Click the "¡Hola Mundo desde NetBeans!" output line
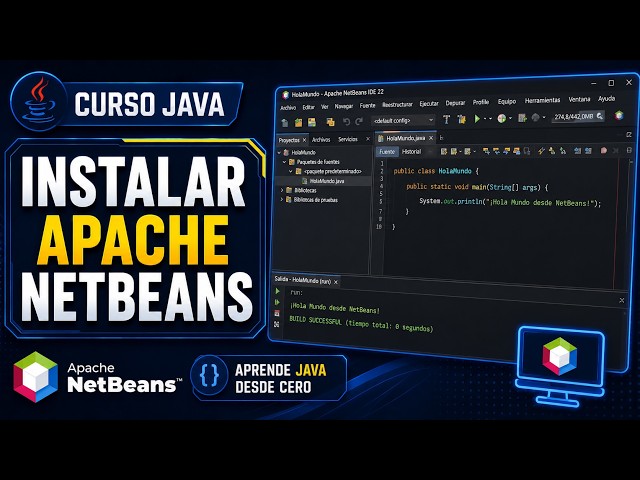 [x=335, y=308]
